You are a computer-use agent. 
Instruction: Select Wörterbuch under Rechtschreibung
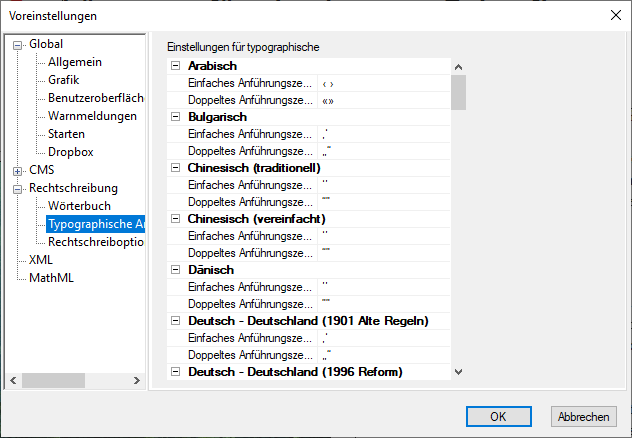point(80,206)
